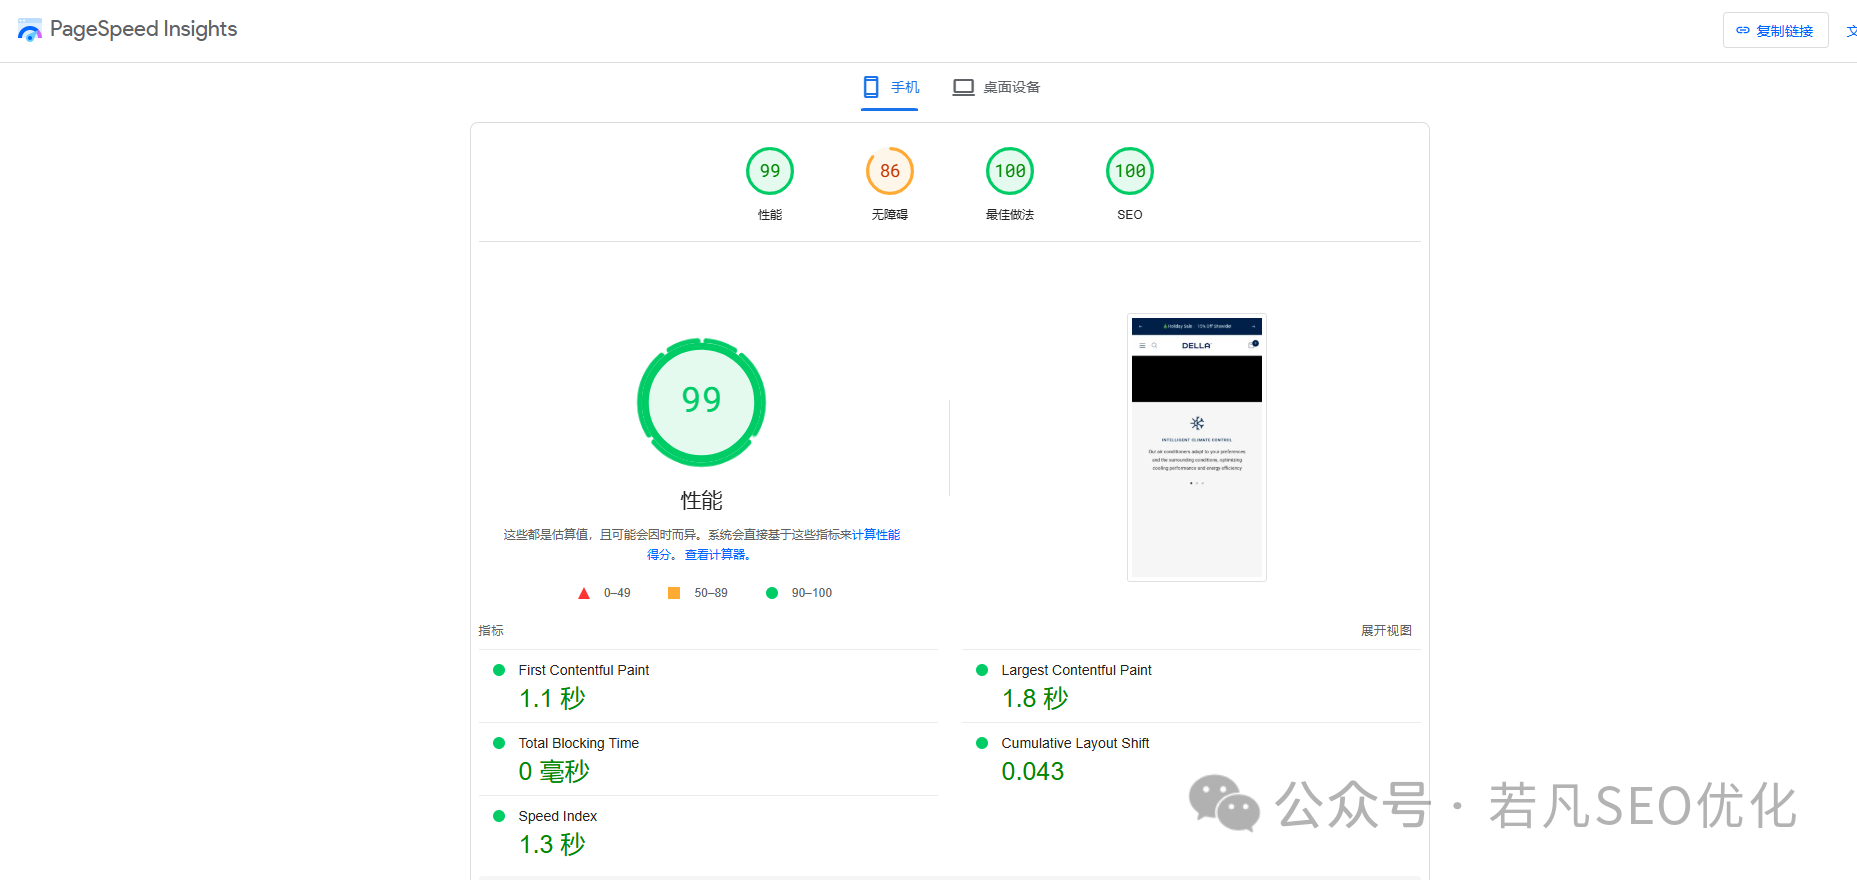Click the page screenshot thumbnail

[x=1196, y=447]
